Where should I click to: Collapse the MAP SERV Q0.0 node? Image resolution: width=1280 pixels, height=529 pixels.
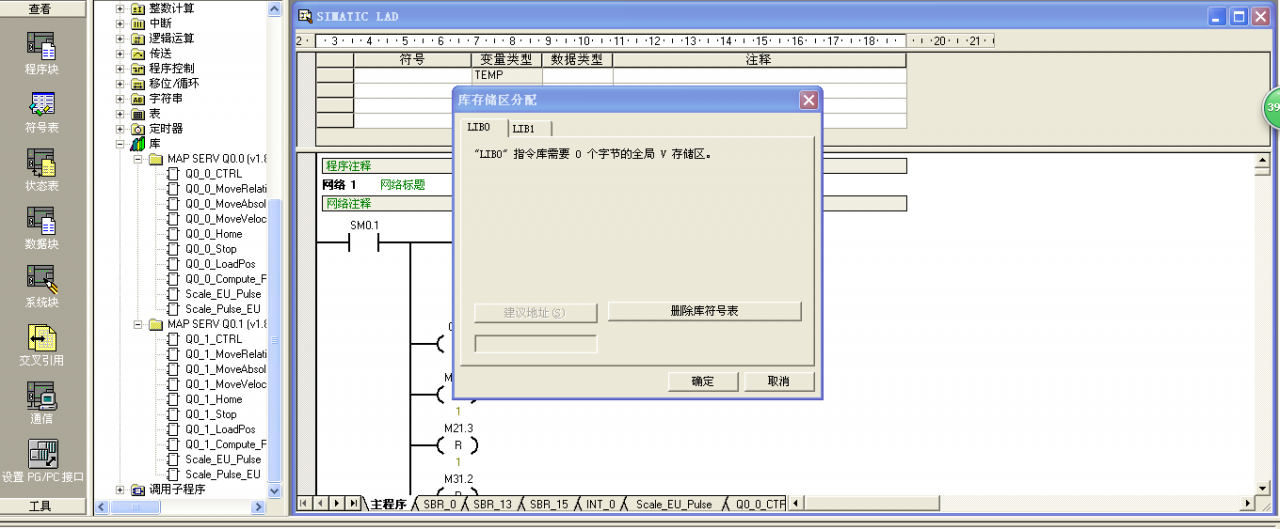138,159
